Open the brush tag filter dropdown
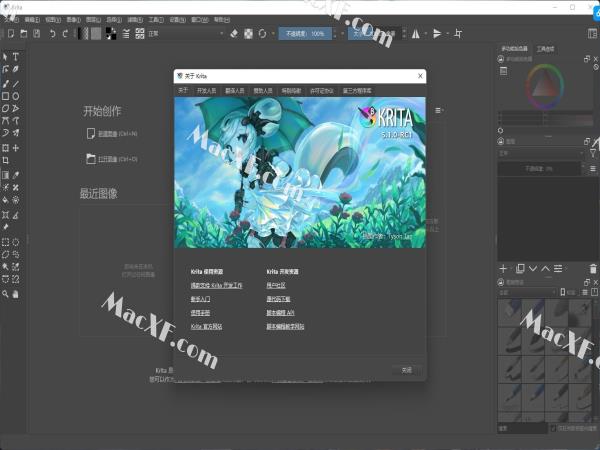 click(x=527, y=292)
